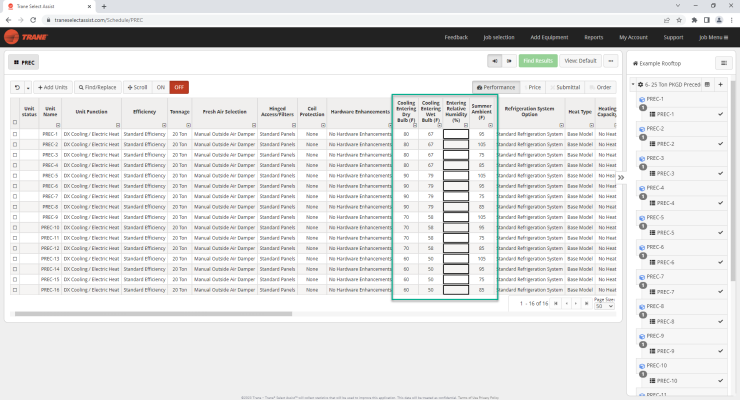Click checkmark icon beside PREC-3 entry

pyautogui.click(x=721, y=173)
